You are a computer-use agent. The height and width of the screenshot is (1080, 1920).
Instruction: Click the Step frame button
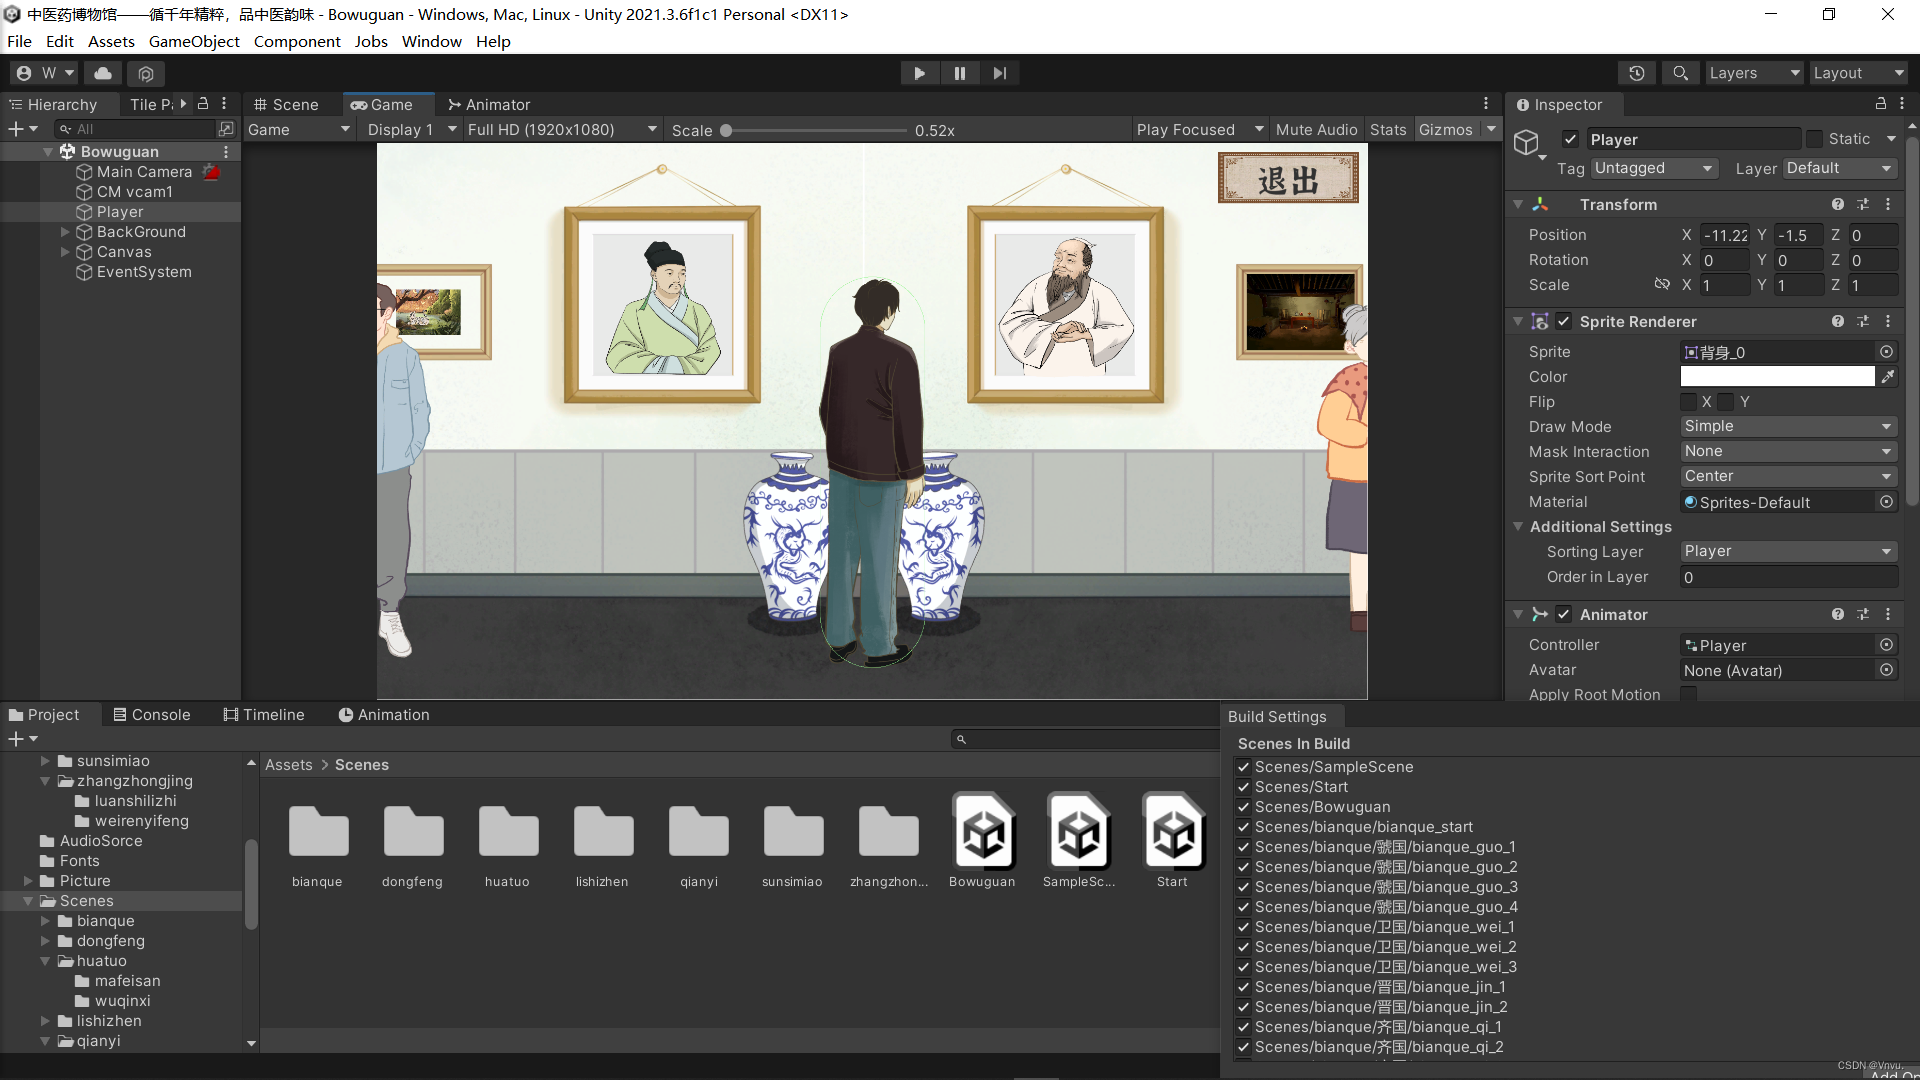click(x=999, y=73)
